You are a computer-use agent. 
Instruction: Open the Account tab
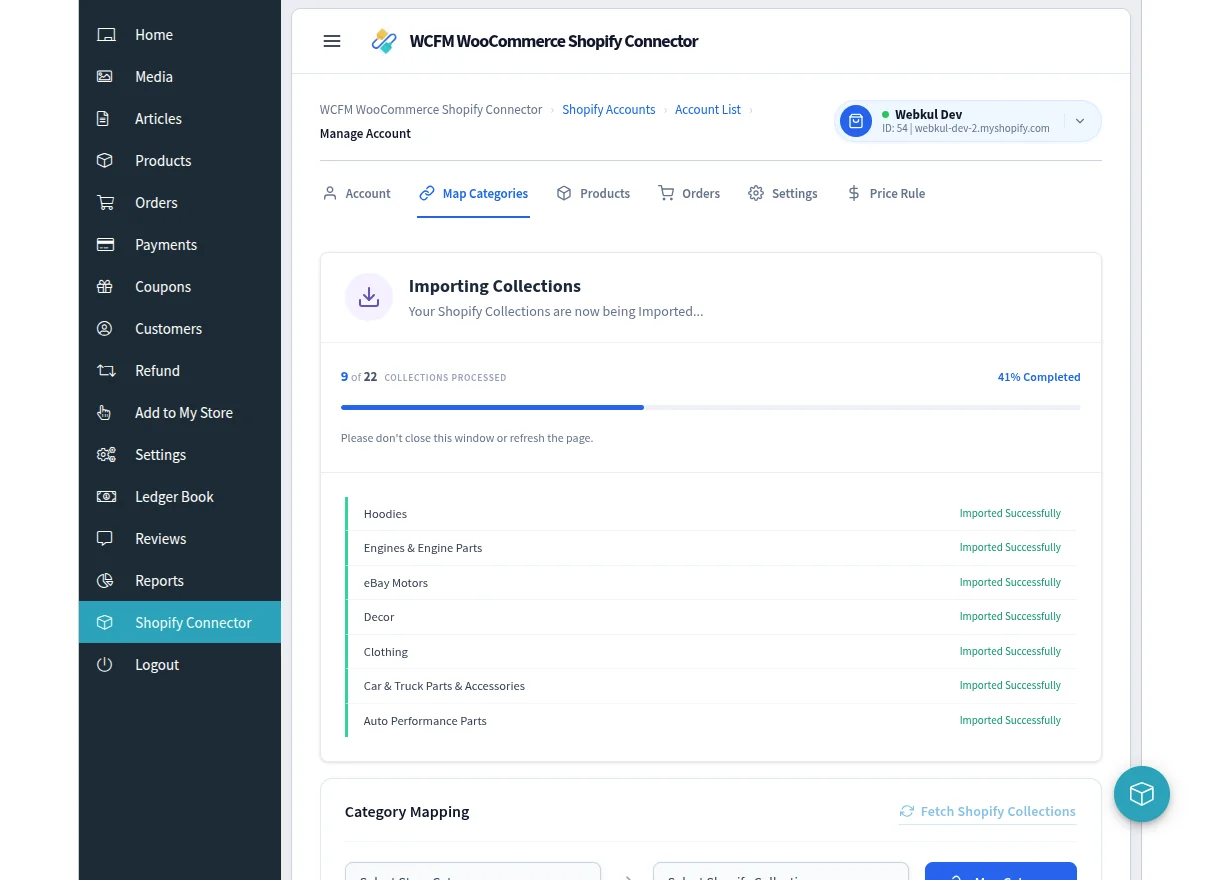(357, 193)
